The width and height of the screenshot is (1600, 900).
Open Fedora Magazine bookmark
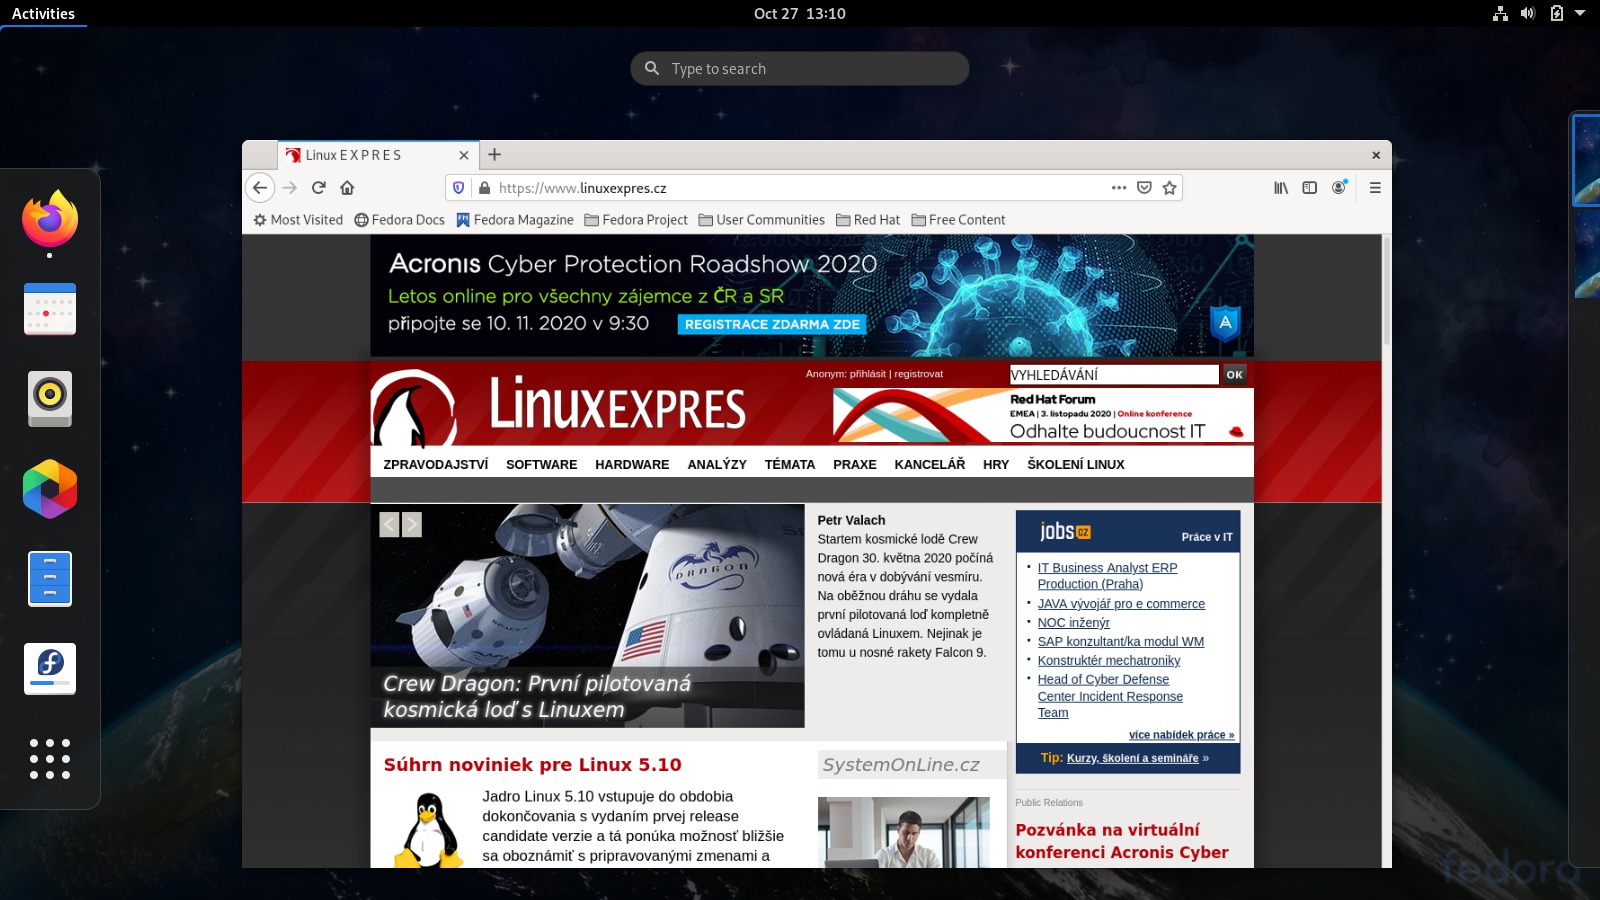click(x=515, y=220)
